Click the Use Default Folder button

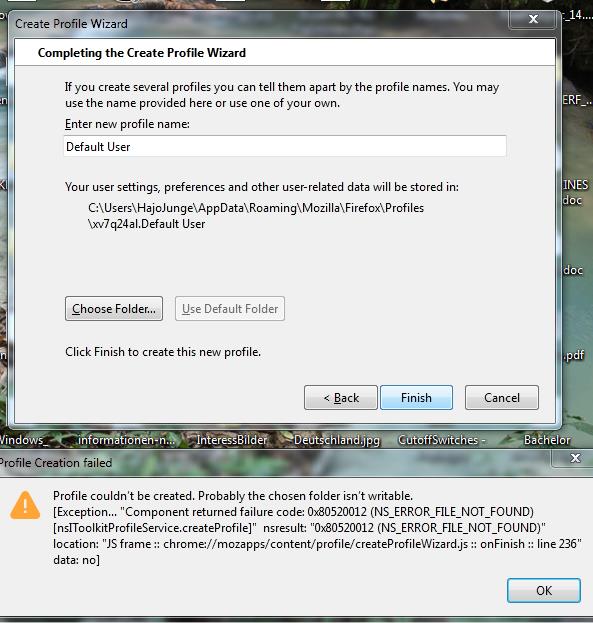pyautogui.click(x=230, y=308)
